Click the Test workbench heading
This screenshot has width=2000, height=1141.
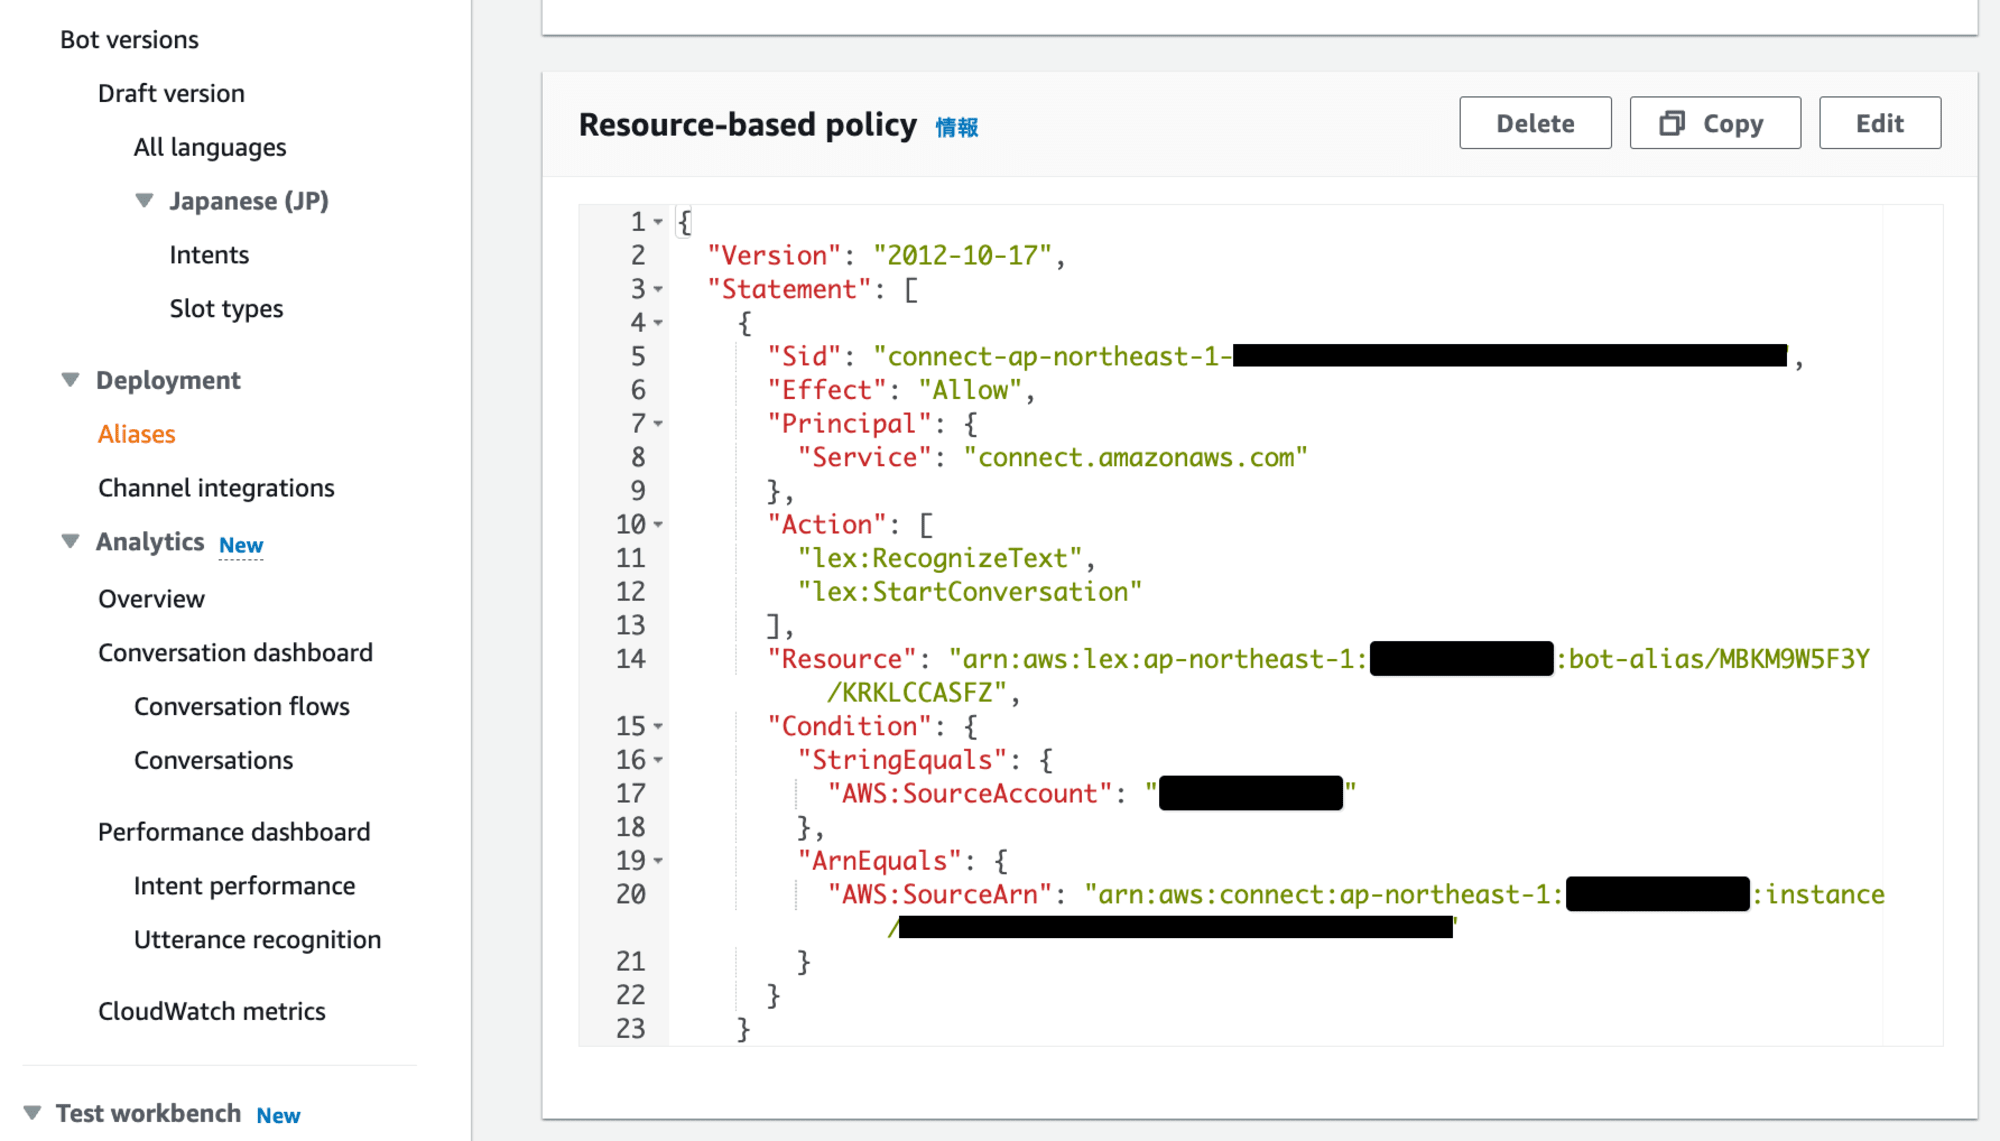pos(148,1113)
